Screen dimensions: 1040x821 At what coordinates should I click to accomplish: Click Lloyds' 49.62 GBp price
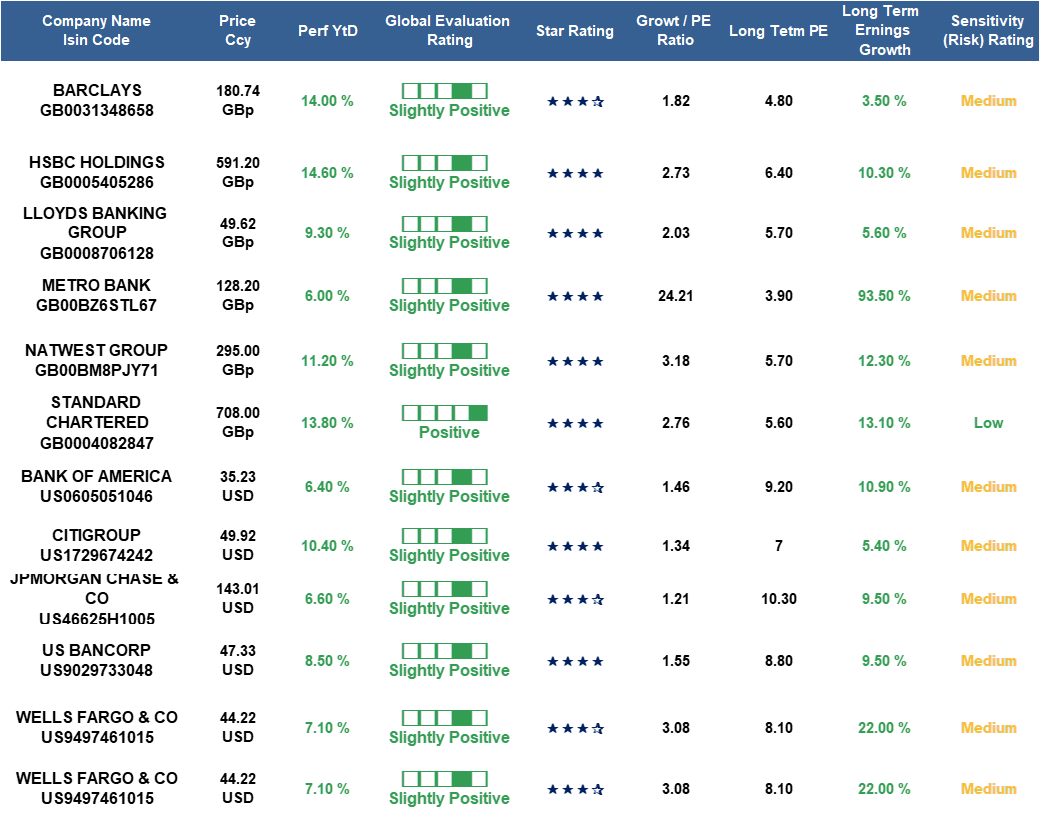[238, 233]
